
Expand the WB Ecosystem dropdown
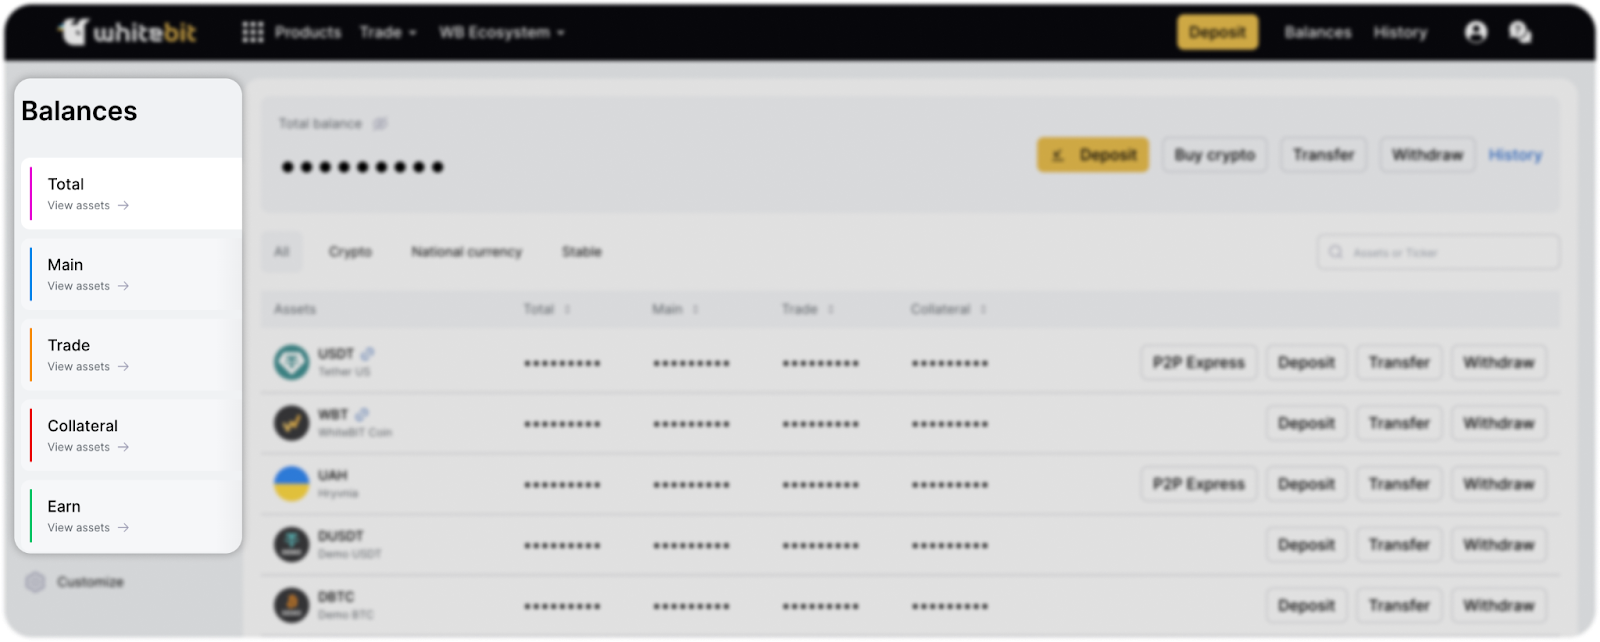pyautogui.click(x=501, y=32)
